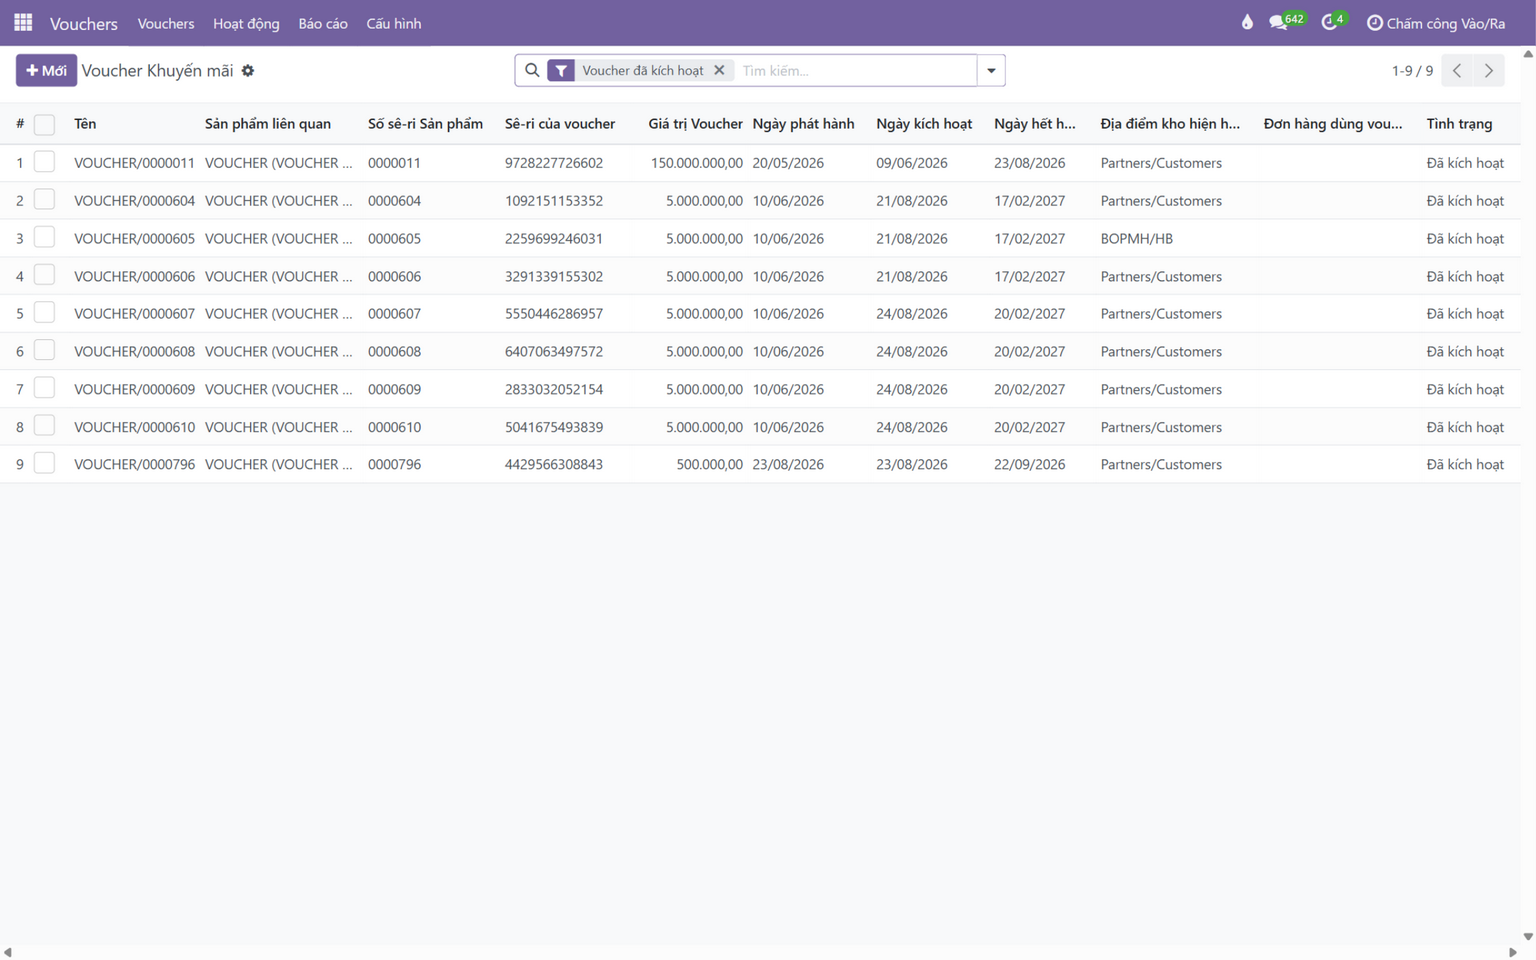Open the Báo cáo menu
Screen dimensions: 1536x960
coord(323,23)
